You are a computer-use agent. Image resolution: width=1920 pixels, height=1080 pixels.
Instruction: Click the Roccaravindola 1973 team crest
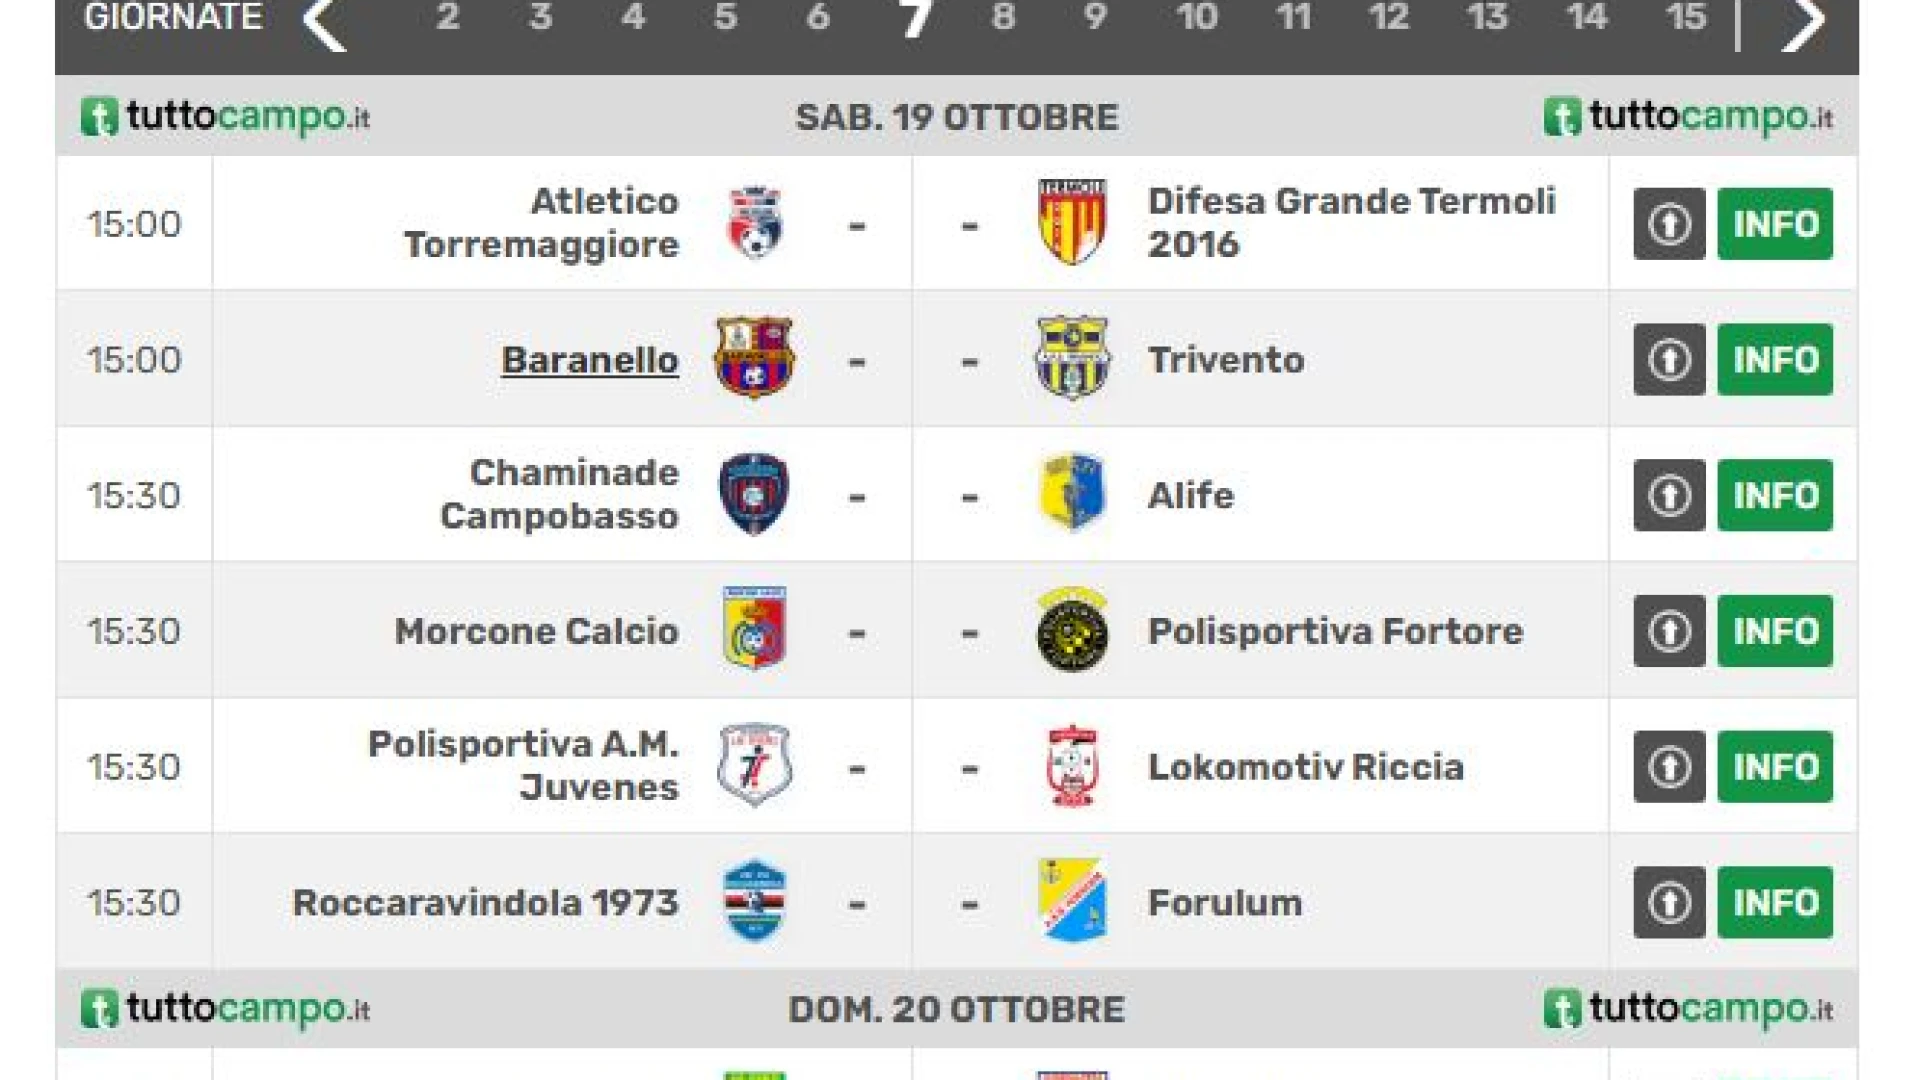[755, 901]
